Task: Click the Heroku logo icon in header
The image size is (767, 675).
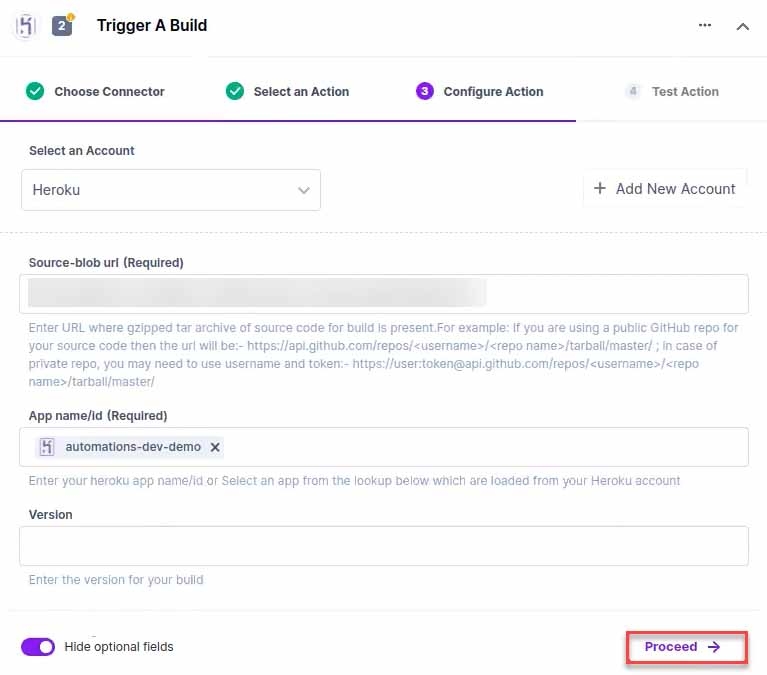Action: 25,25
